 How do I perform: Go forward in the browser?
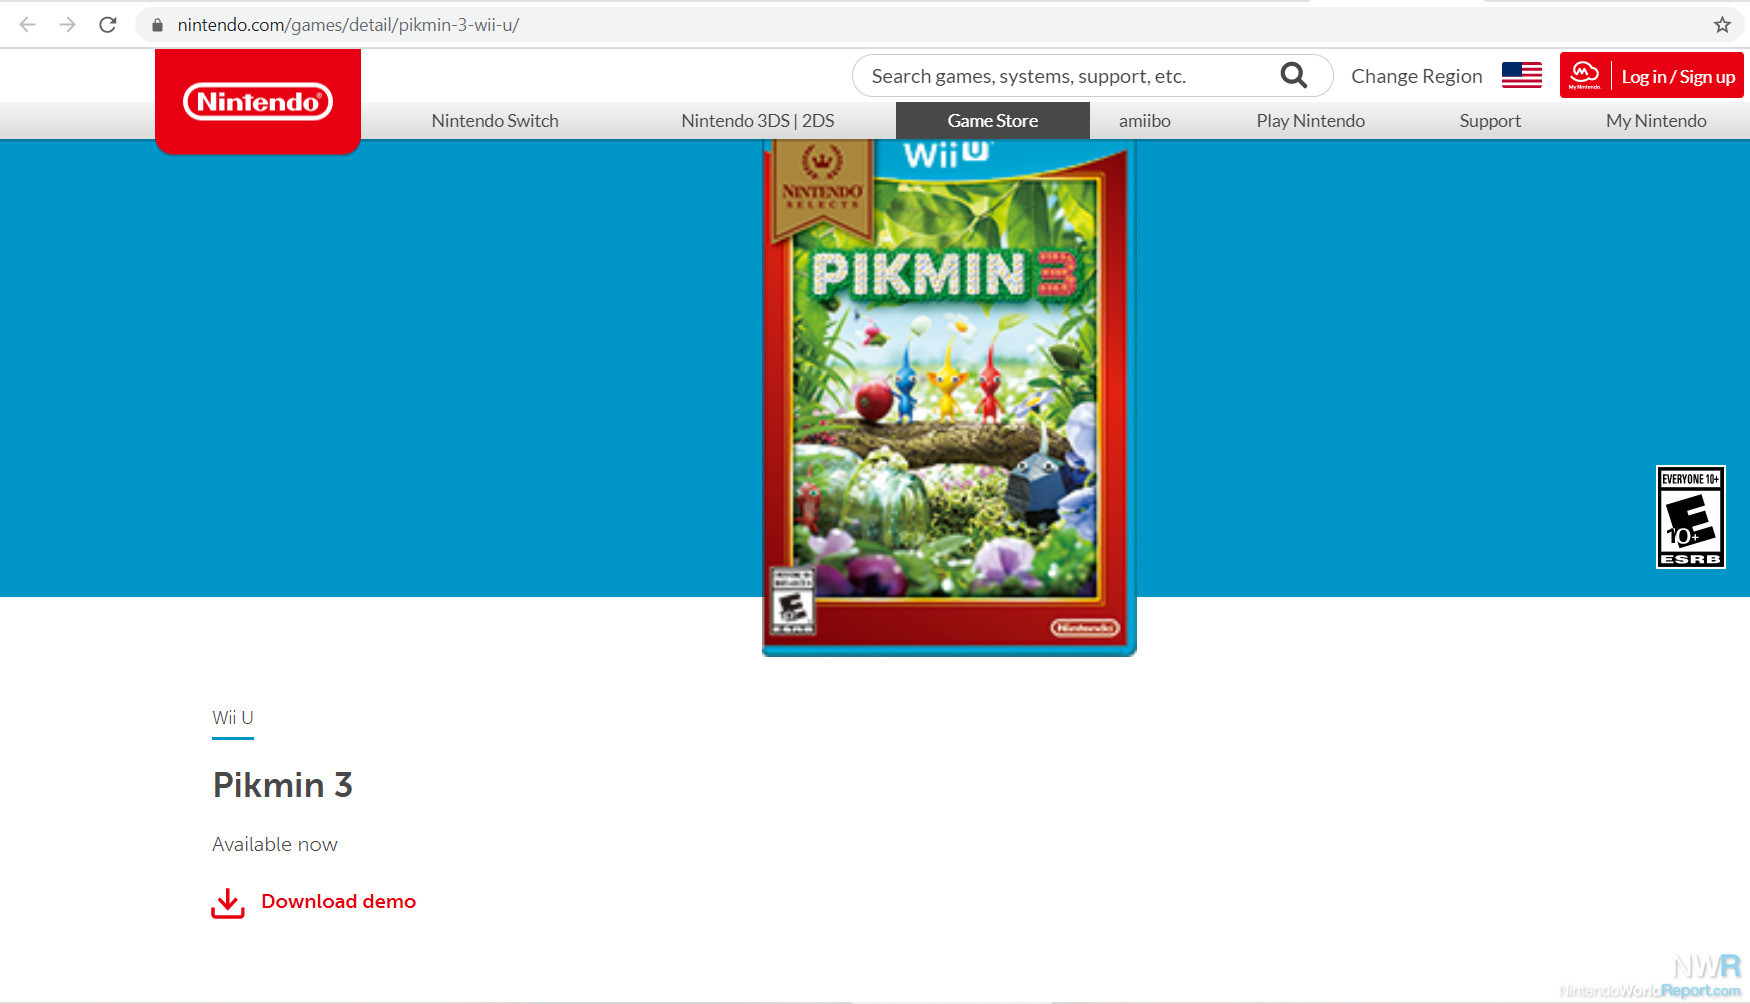click(x=67, y=24)
